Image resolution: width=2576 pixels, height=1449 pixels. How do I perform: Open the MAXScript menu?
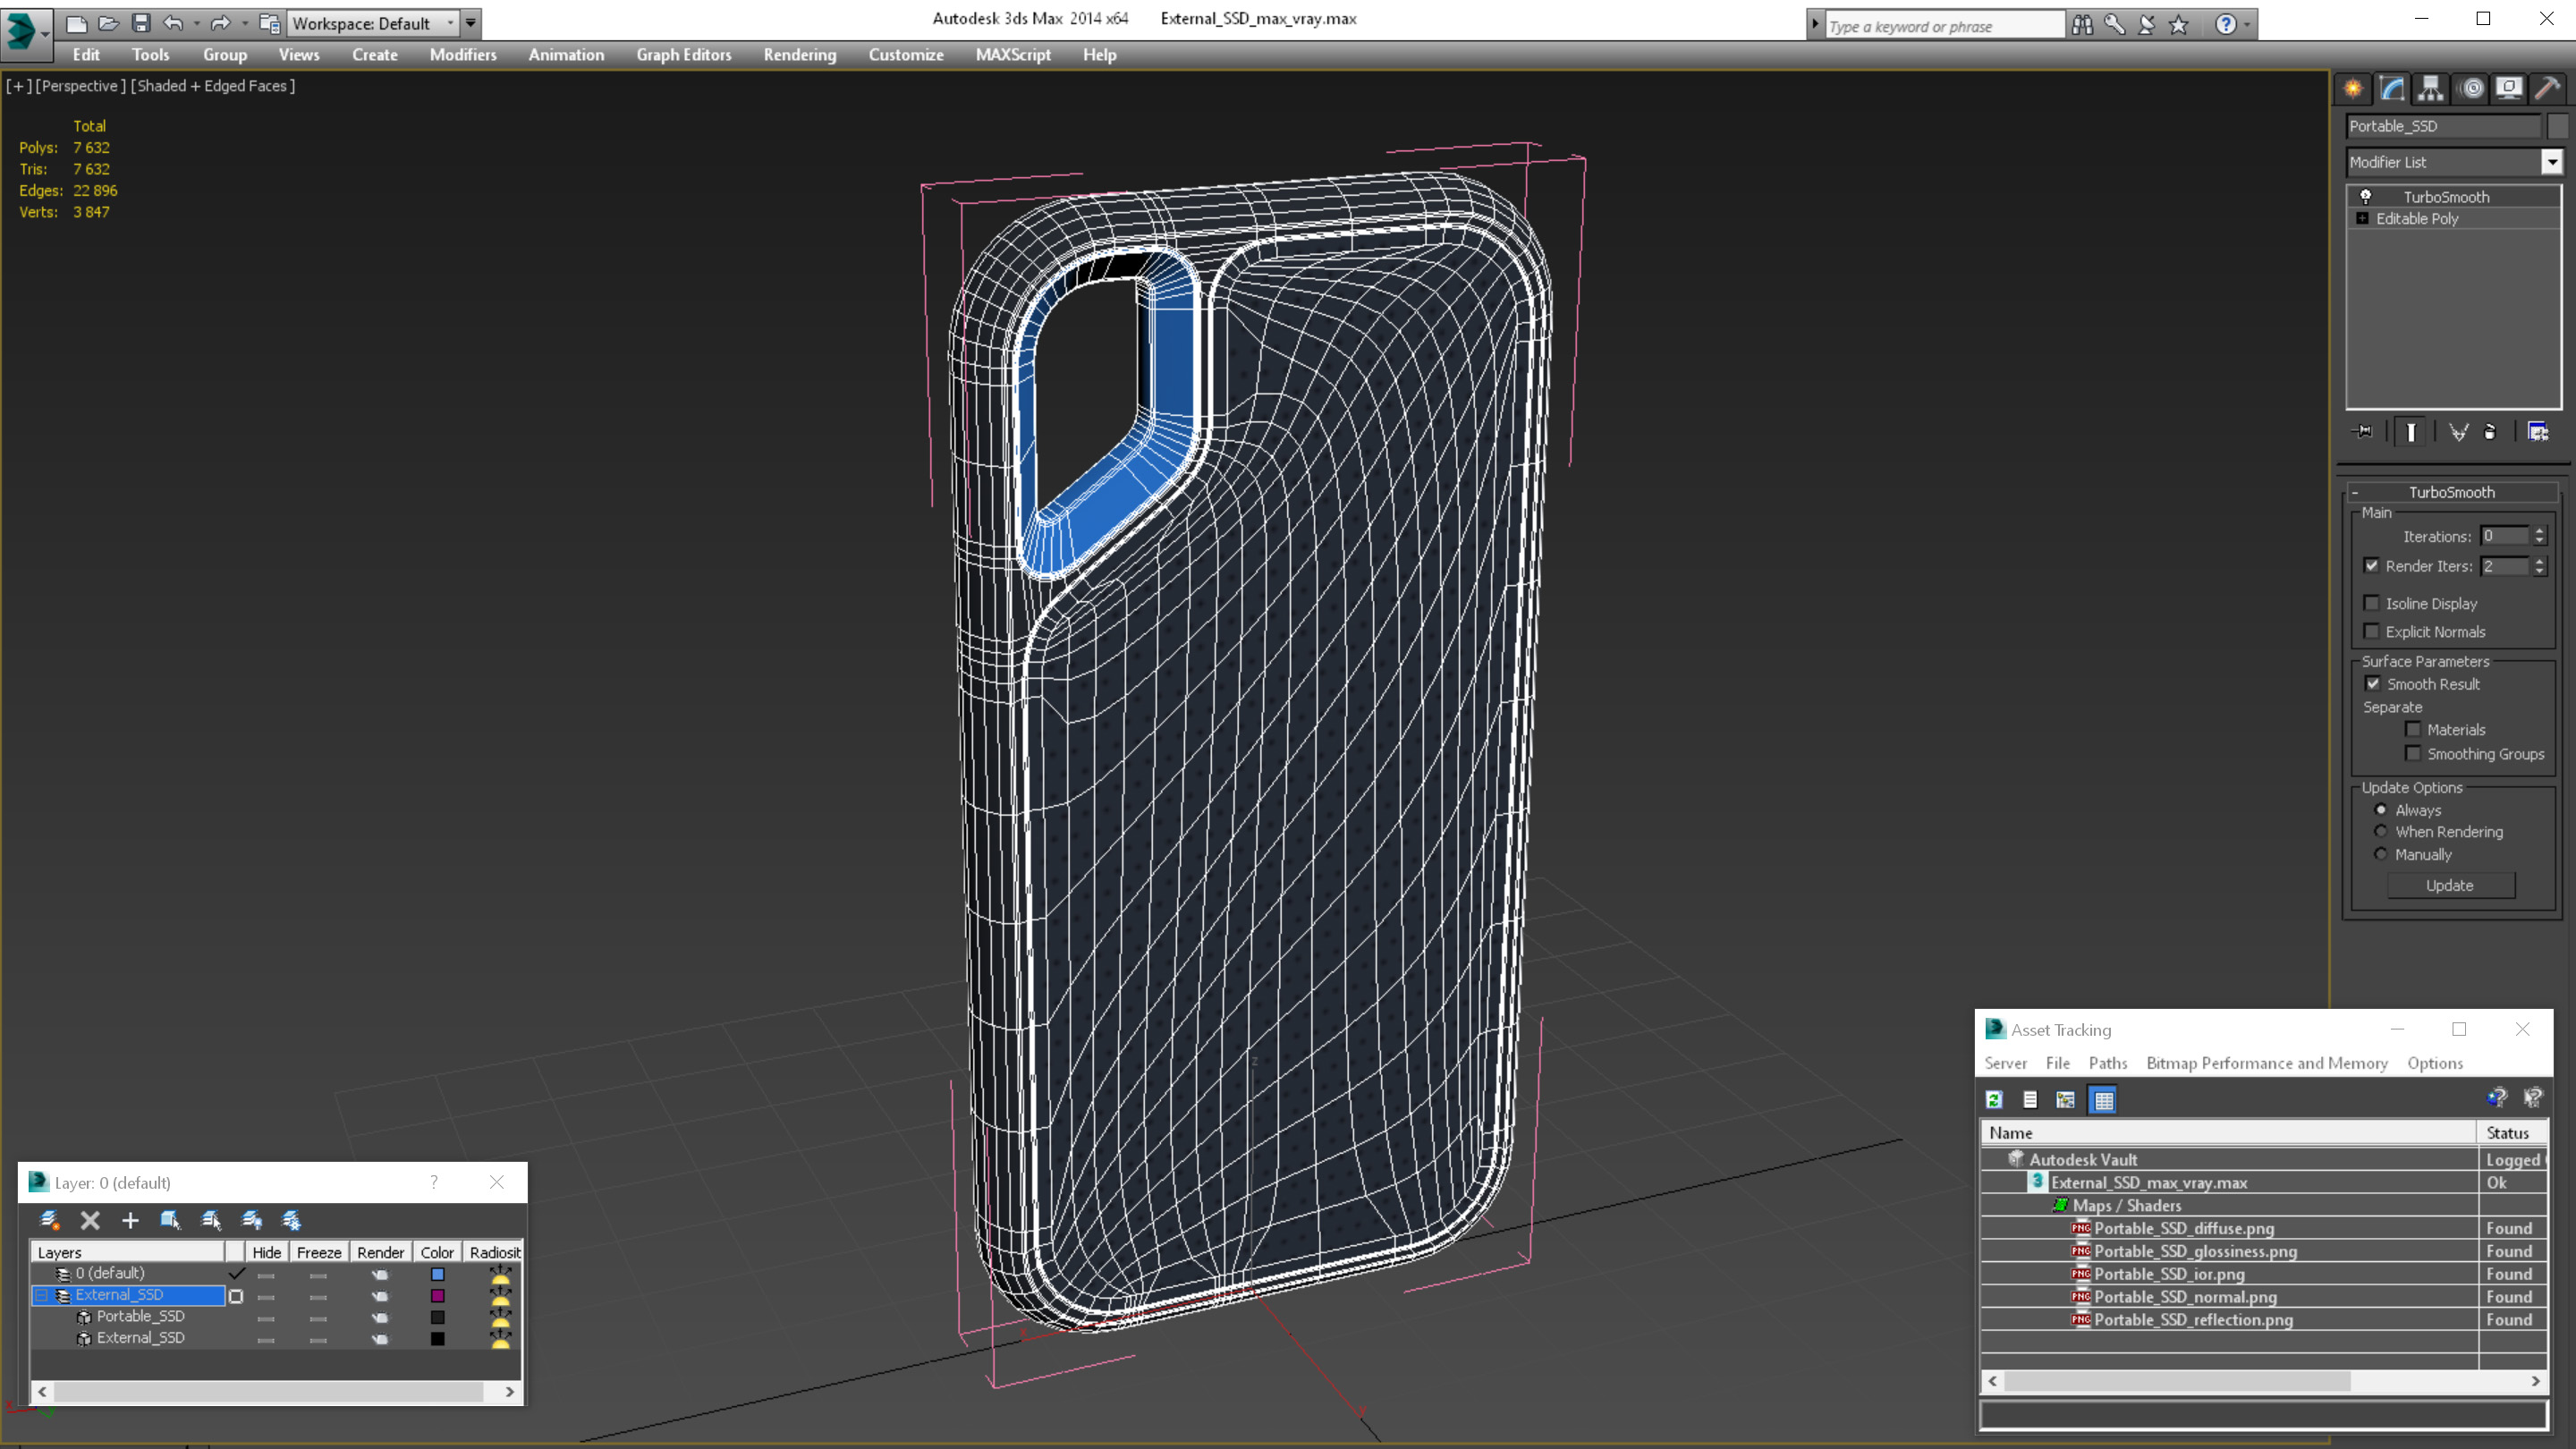point(1013,55)
